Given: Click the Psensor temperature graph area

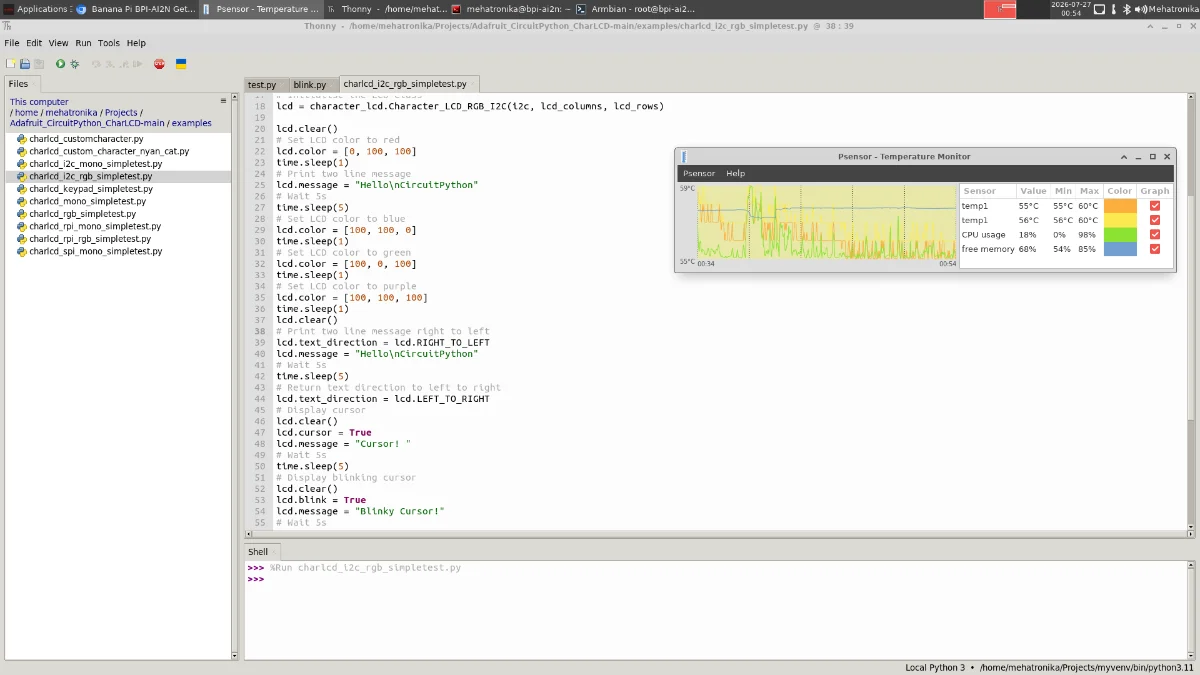Looking at the screenshot, I should [x=826, y=222].
